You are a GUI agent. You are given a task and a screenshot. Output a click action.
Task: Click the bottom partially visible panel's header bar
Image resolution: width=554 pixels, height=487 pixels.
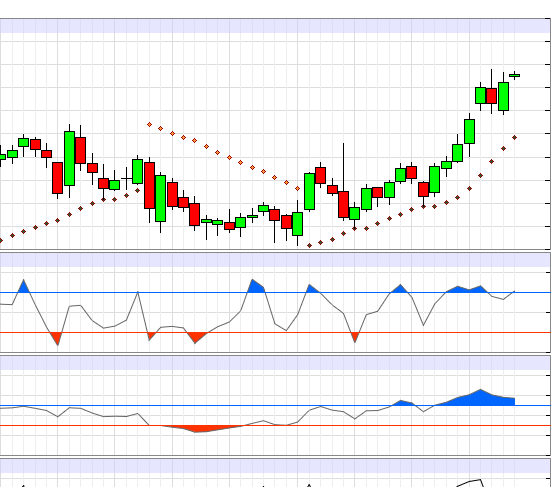pos(275,466)
